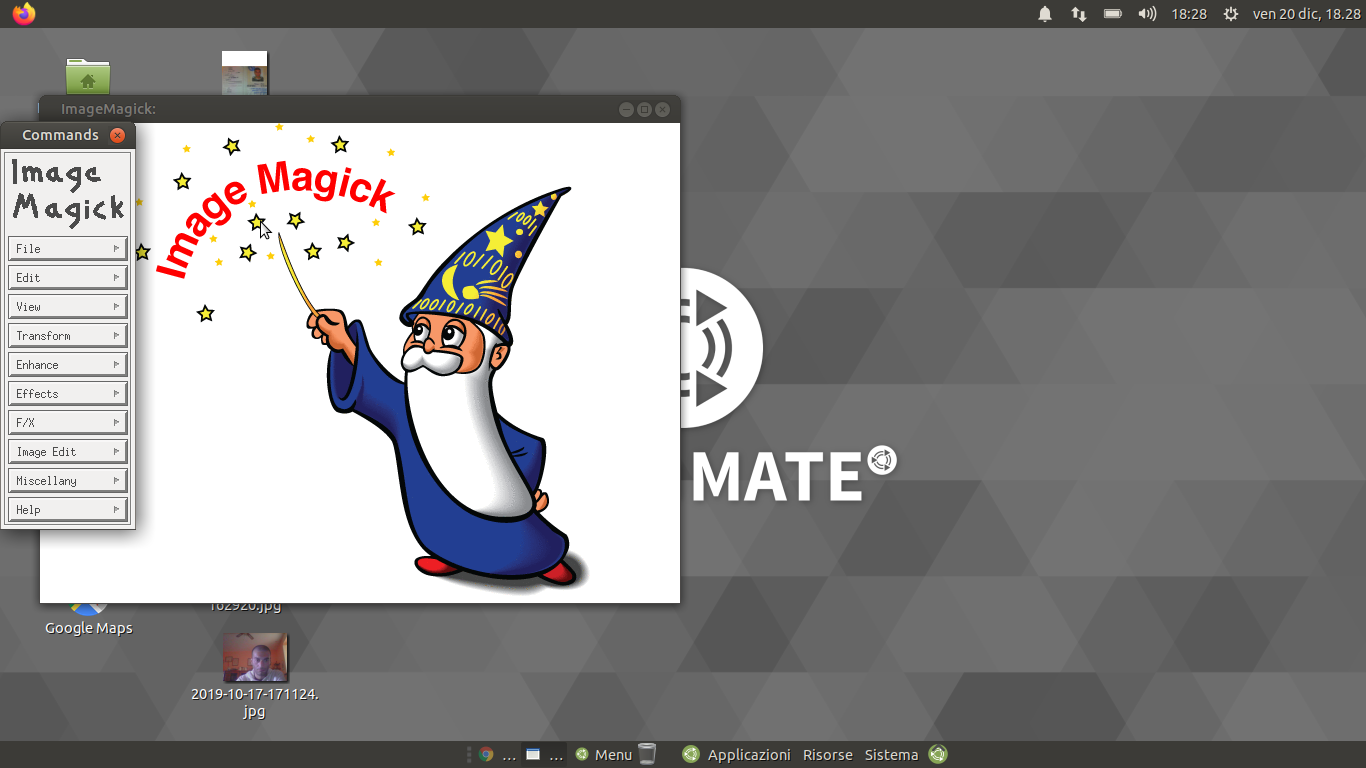1366x768 pixels.
Task: Minimize the ImageMagick window
Action: [627, 109]
